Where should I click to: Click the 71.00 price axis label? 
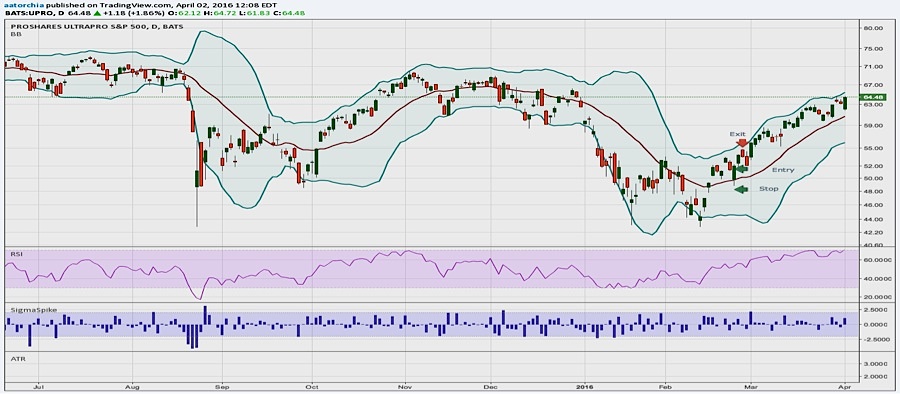(873, 67)
